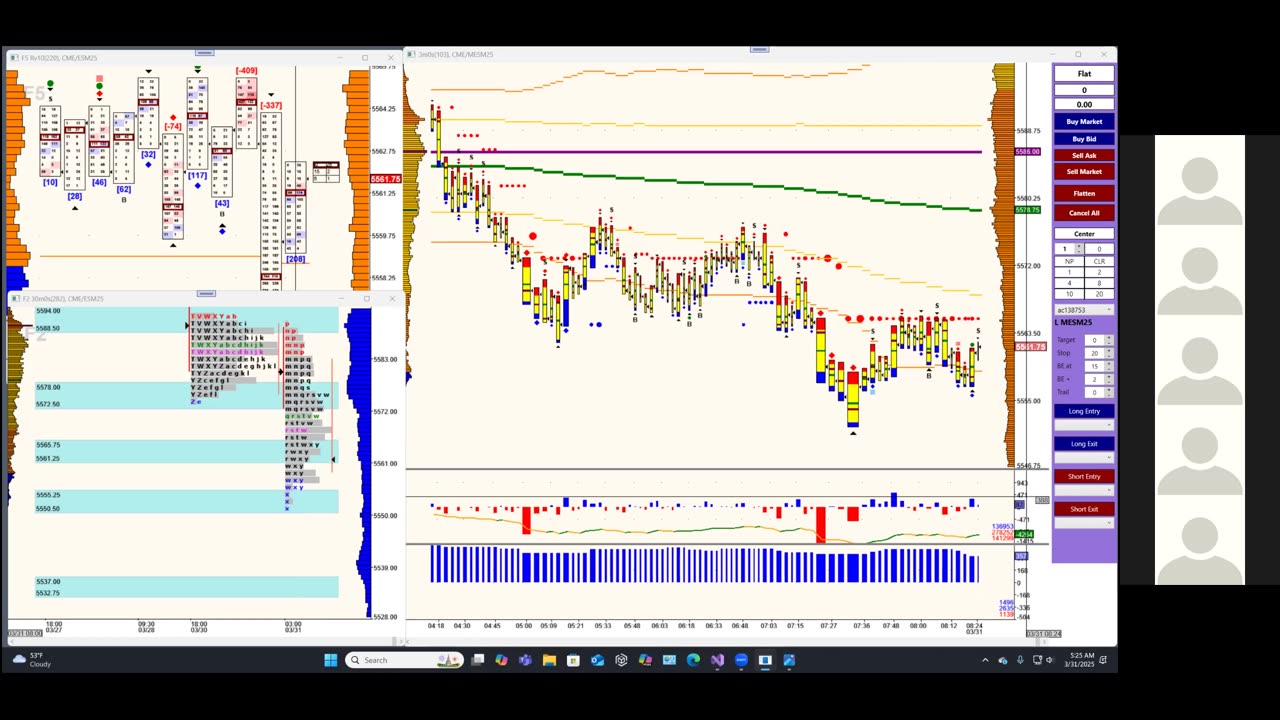Viewport: 1280px width, 720px height.
Task: Launch Microsoft Teams from the taskbar
Action: pyautogui.click(x=525, y=660)
